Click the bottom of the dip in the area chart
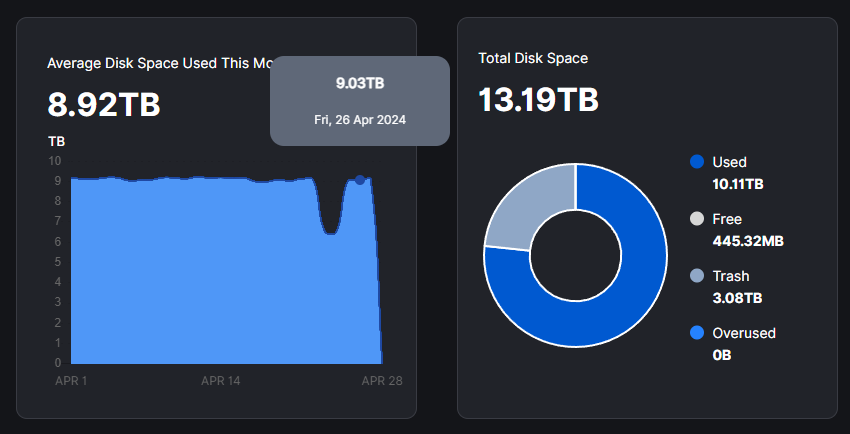850x434 pixels. pyautogui.click(x=330, y=233)
